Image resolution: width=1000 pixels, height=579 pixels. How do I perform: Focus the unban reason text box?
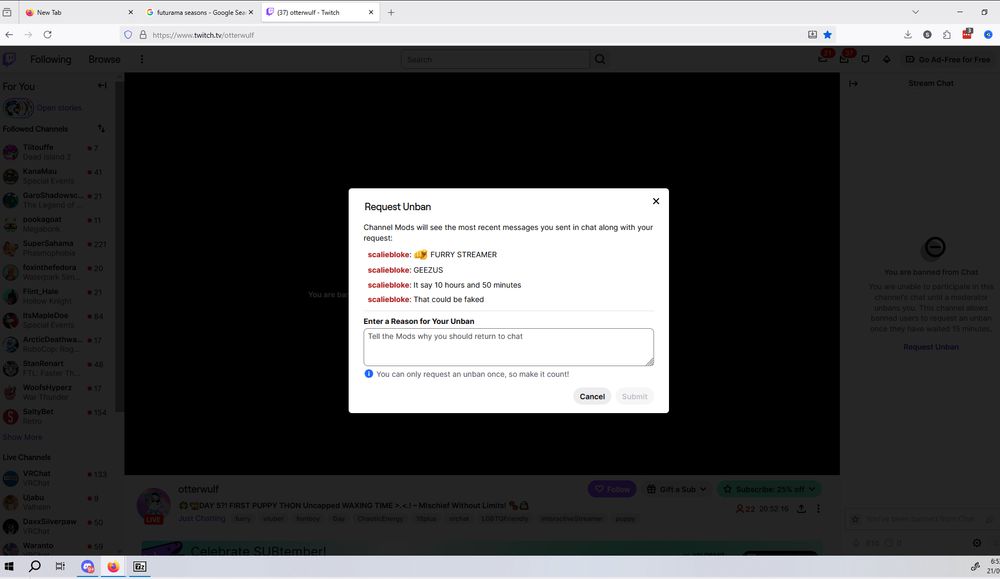click(x=508, y=347)
